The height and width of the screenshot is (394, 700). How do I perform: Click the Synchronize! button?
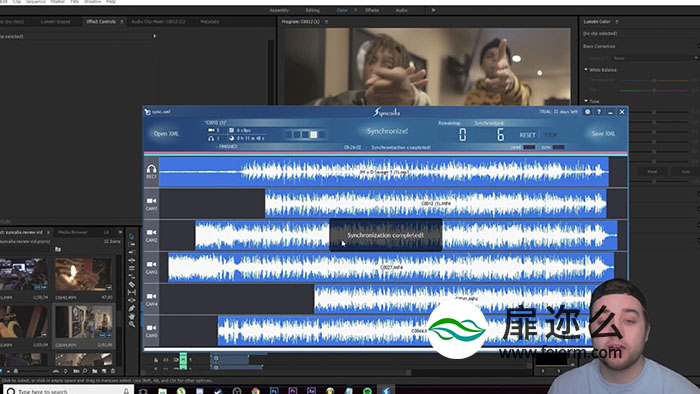point(387,131)
